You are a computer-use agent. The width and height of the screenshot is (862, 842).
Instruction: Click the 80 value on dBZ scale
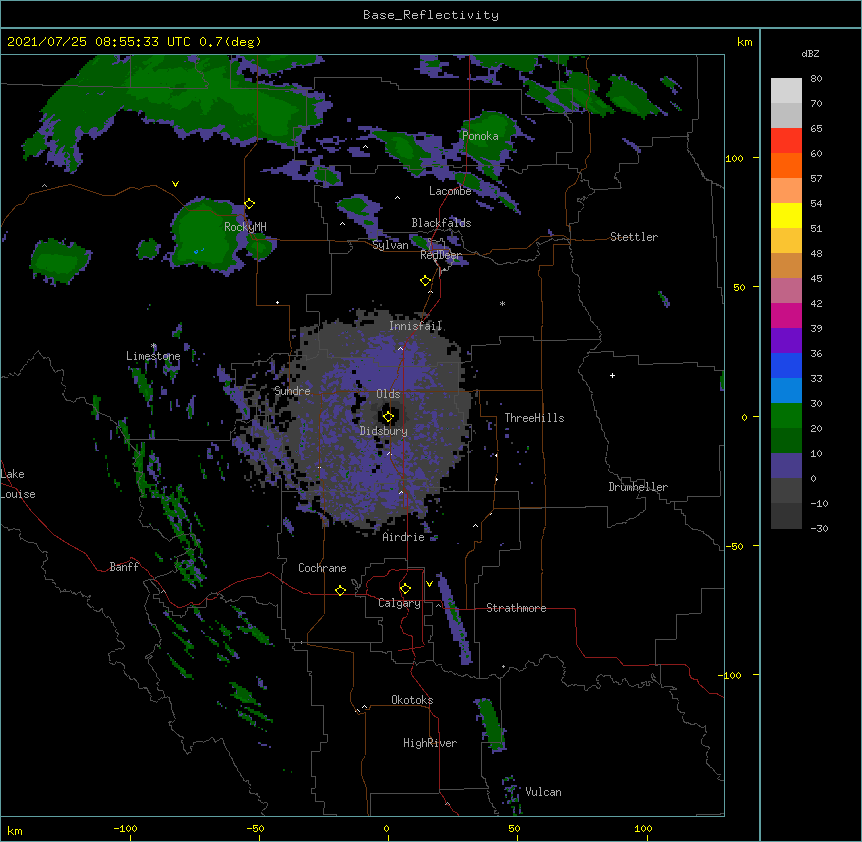click(x=816, y=79)
